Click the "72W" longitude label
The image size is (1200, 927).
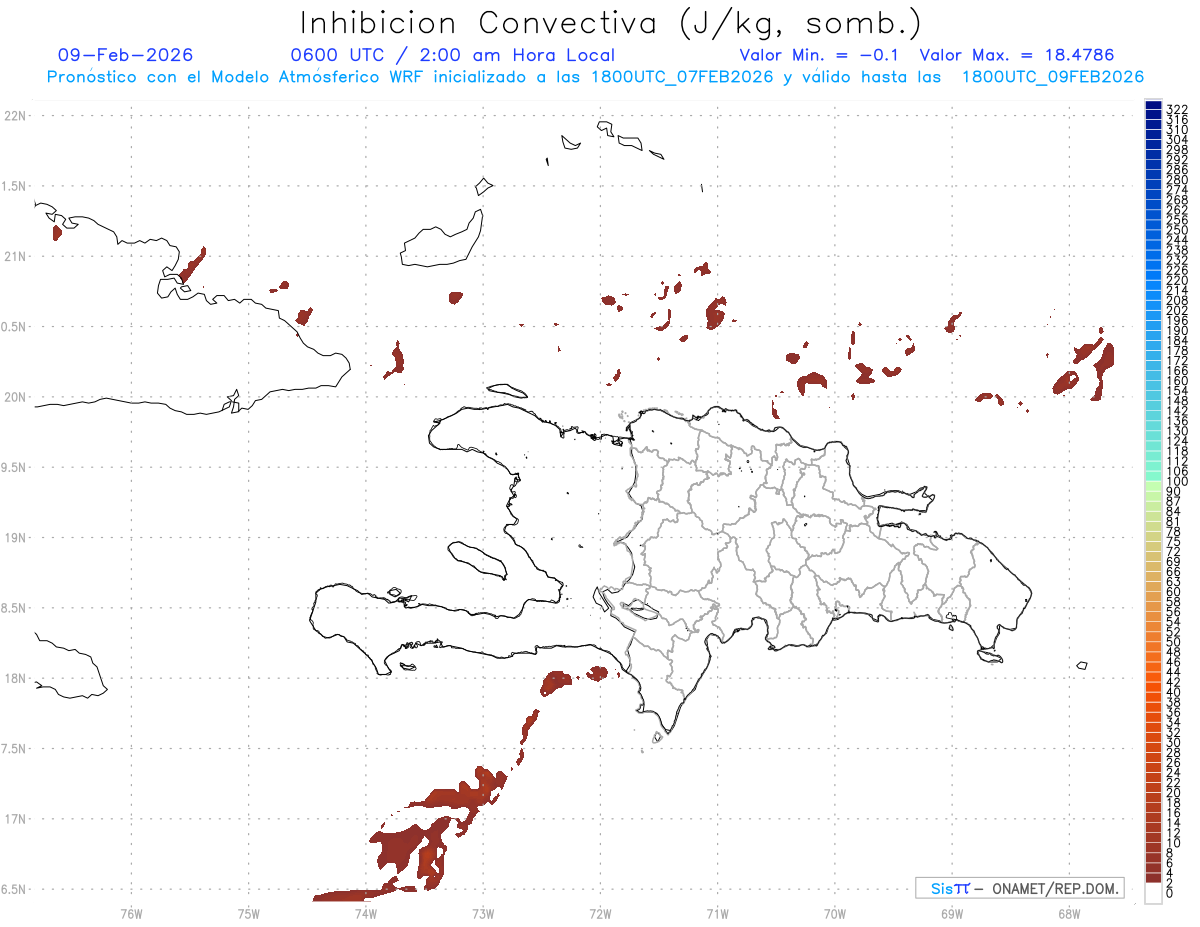pyautogui.click(x=600, y=913)
